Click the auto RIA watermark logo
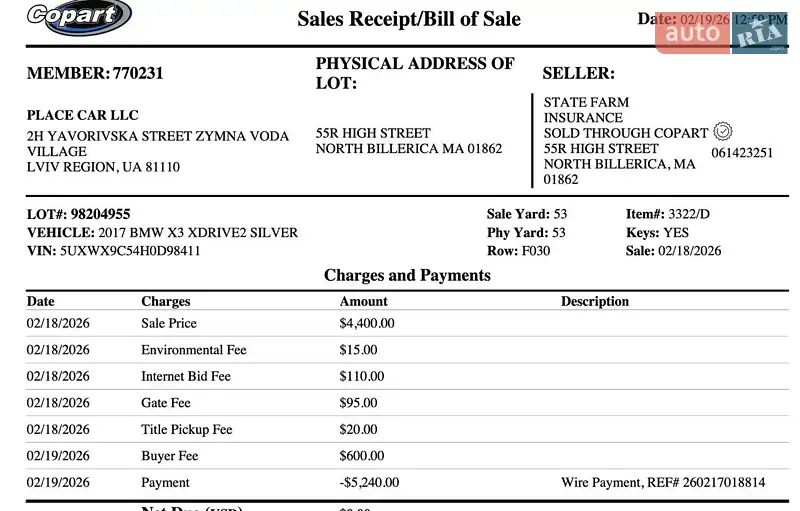 point(721,34)
